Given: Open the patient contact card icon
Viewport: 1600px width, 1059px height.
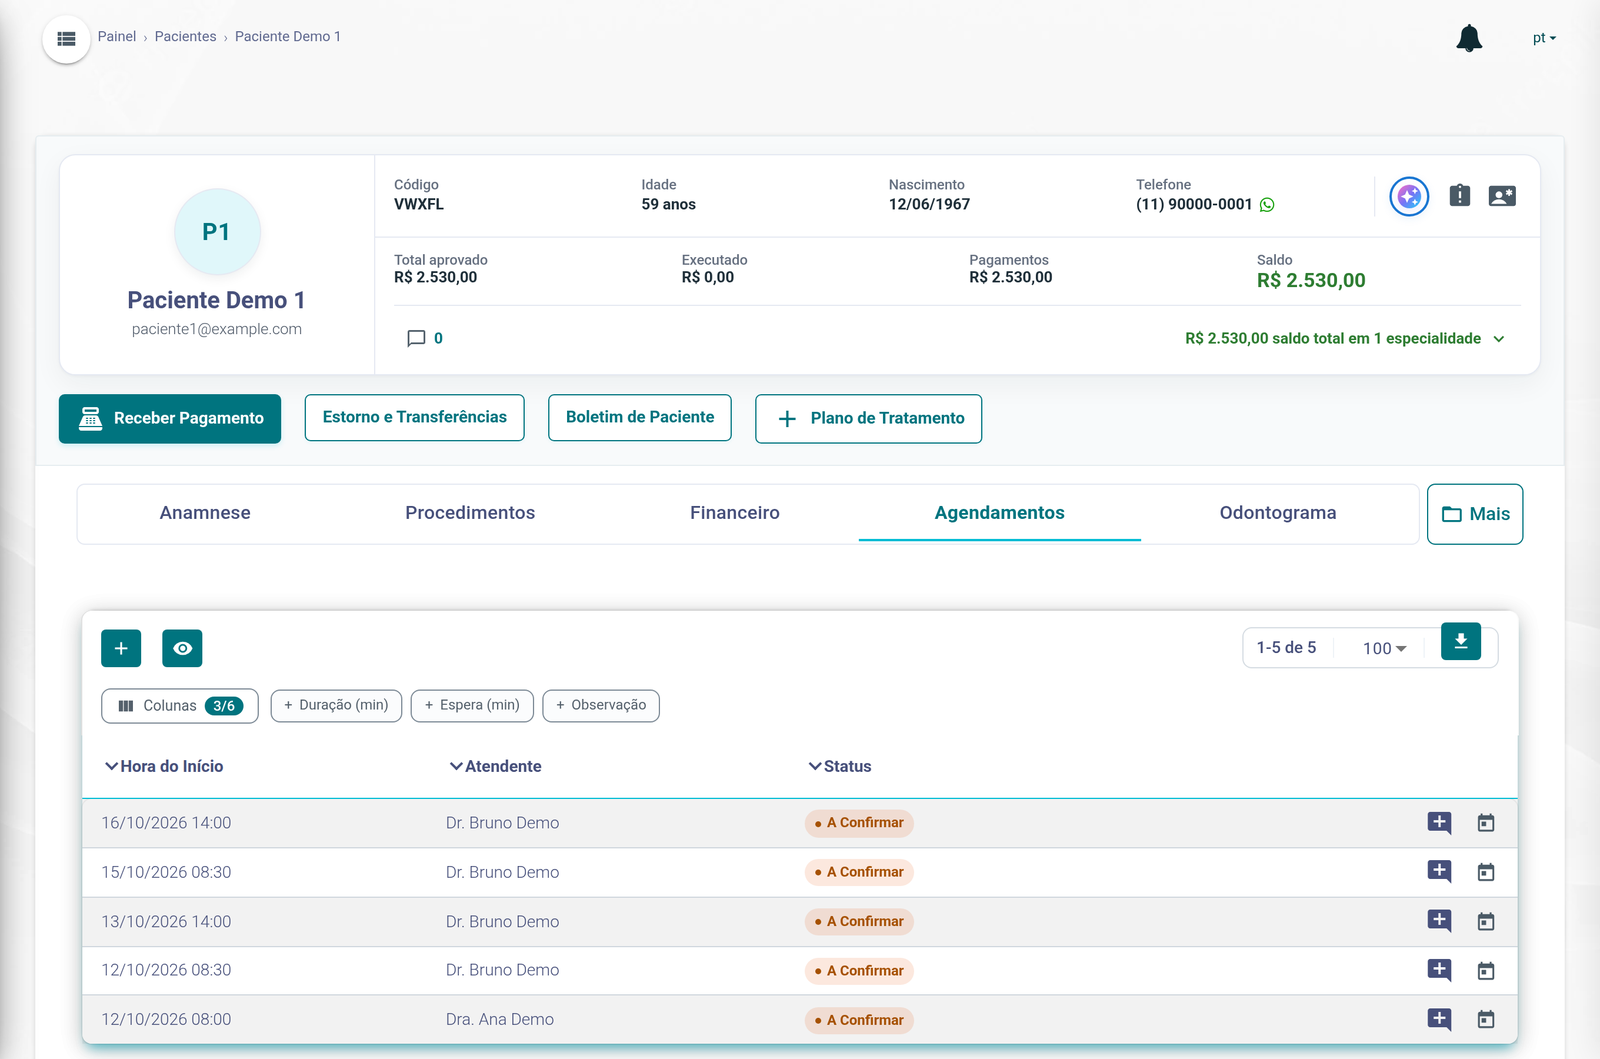Looking at the screenshot, I should tap(1502, 196).
